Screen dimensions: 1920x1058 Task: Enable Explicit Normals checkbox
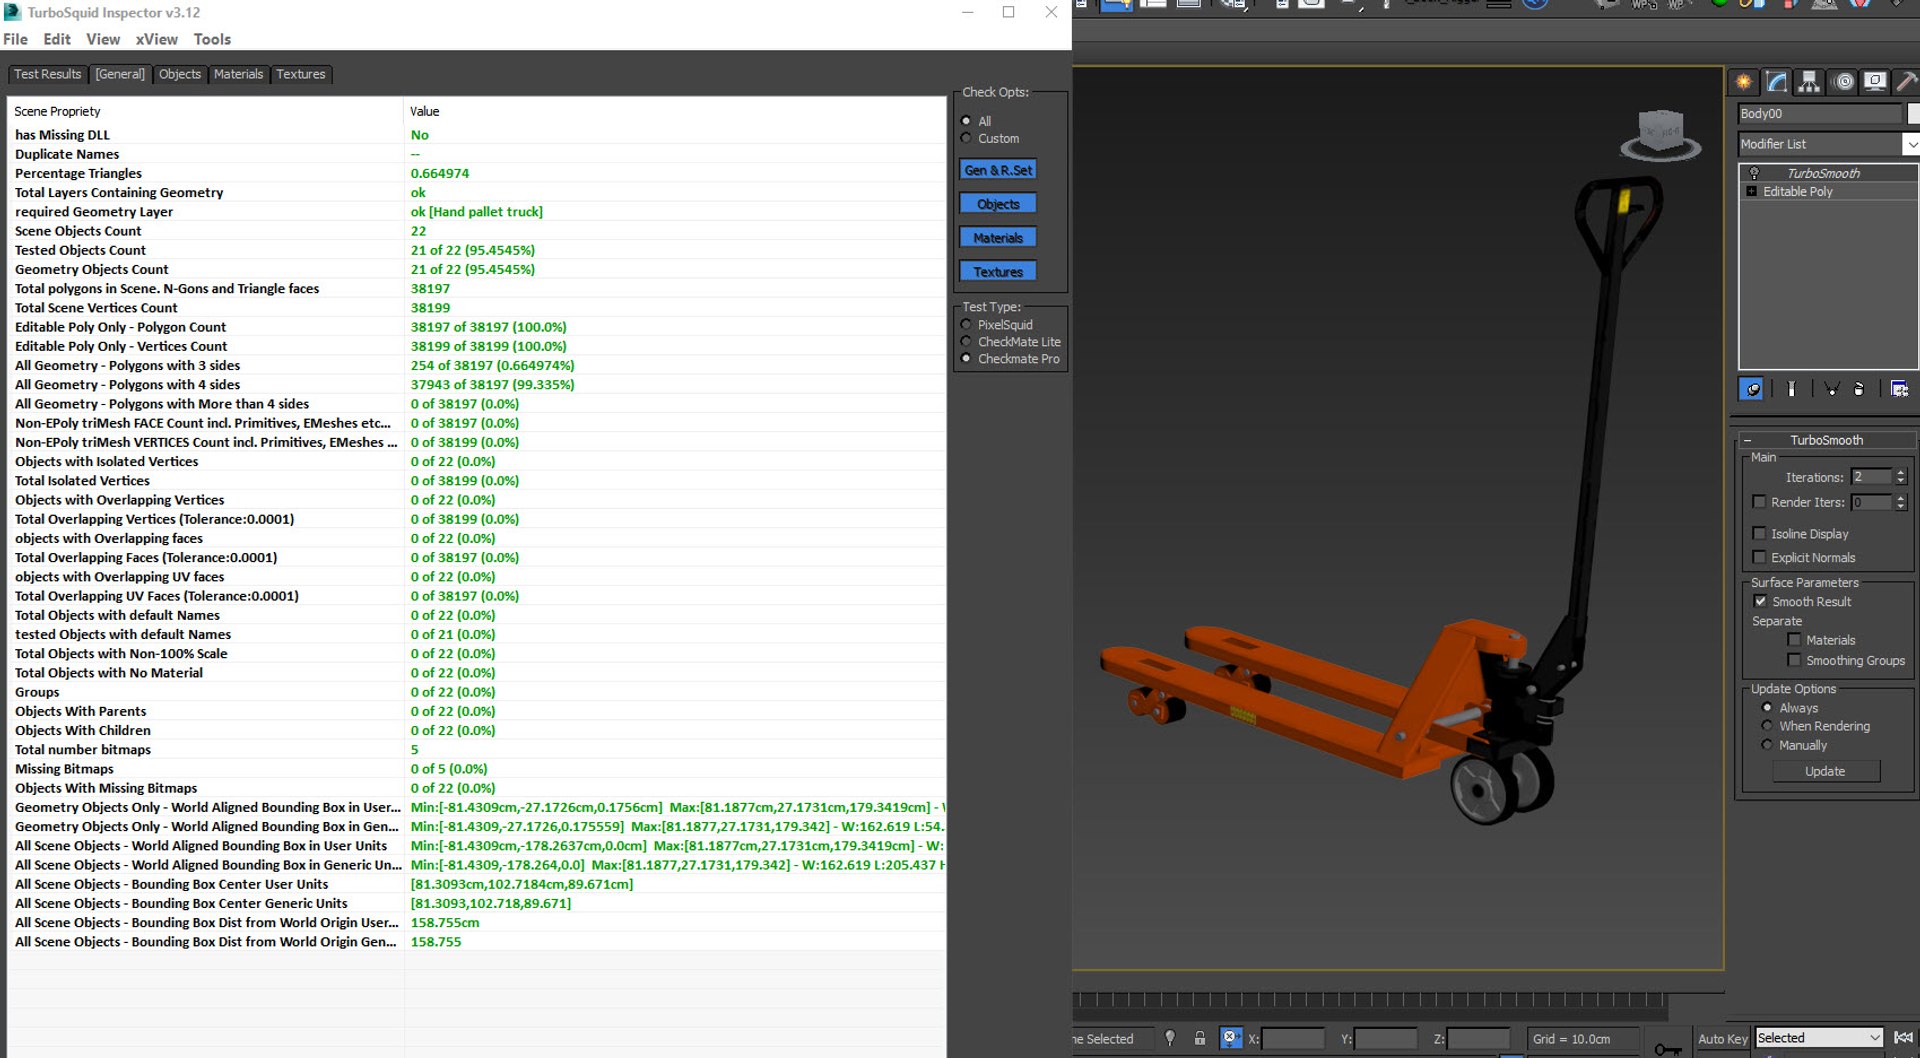click(1759, 558)
